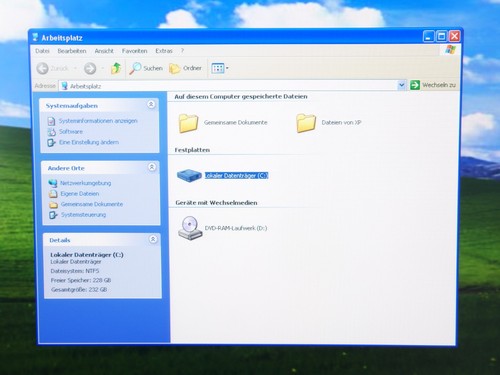Open Gemeinsame Dokumente in Andere Orte
Viewport: 500px width, 375px height.
coord(92,204)
